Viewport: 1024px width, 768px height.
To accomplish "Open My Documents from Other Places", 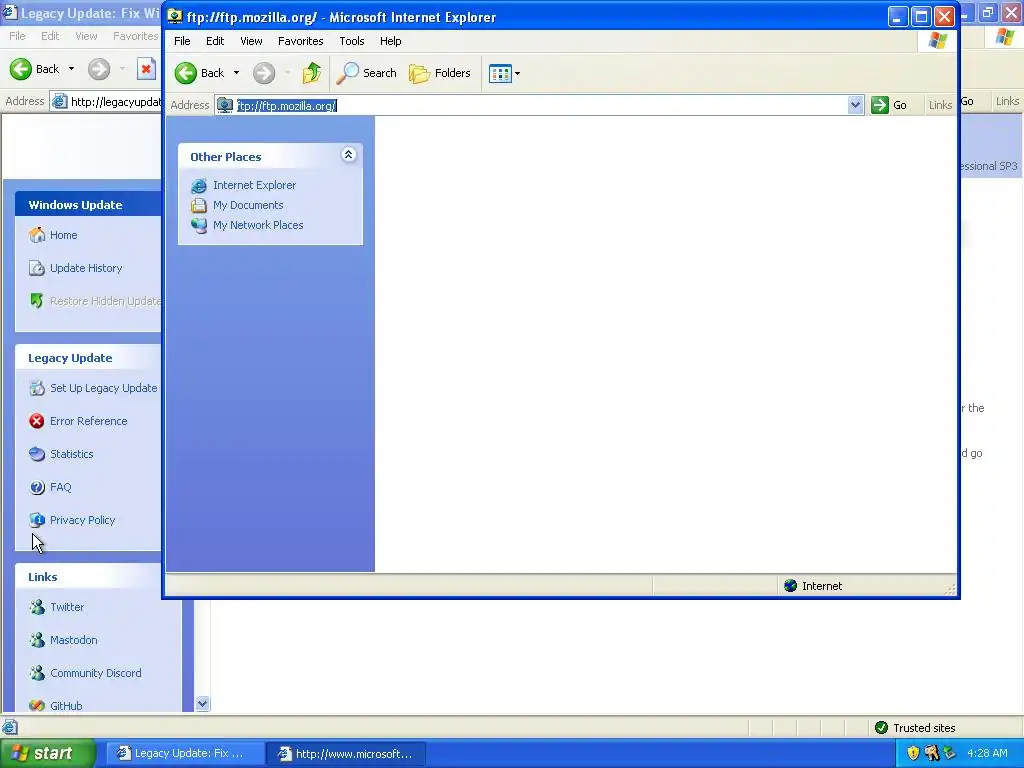I will pos(248,205).
